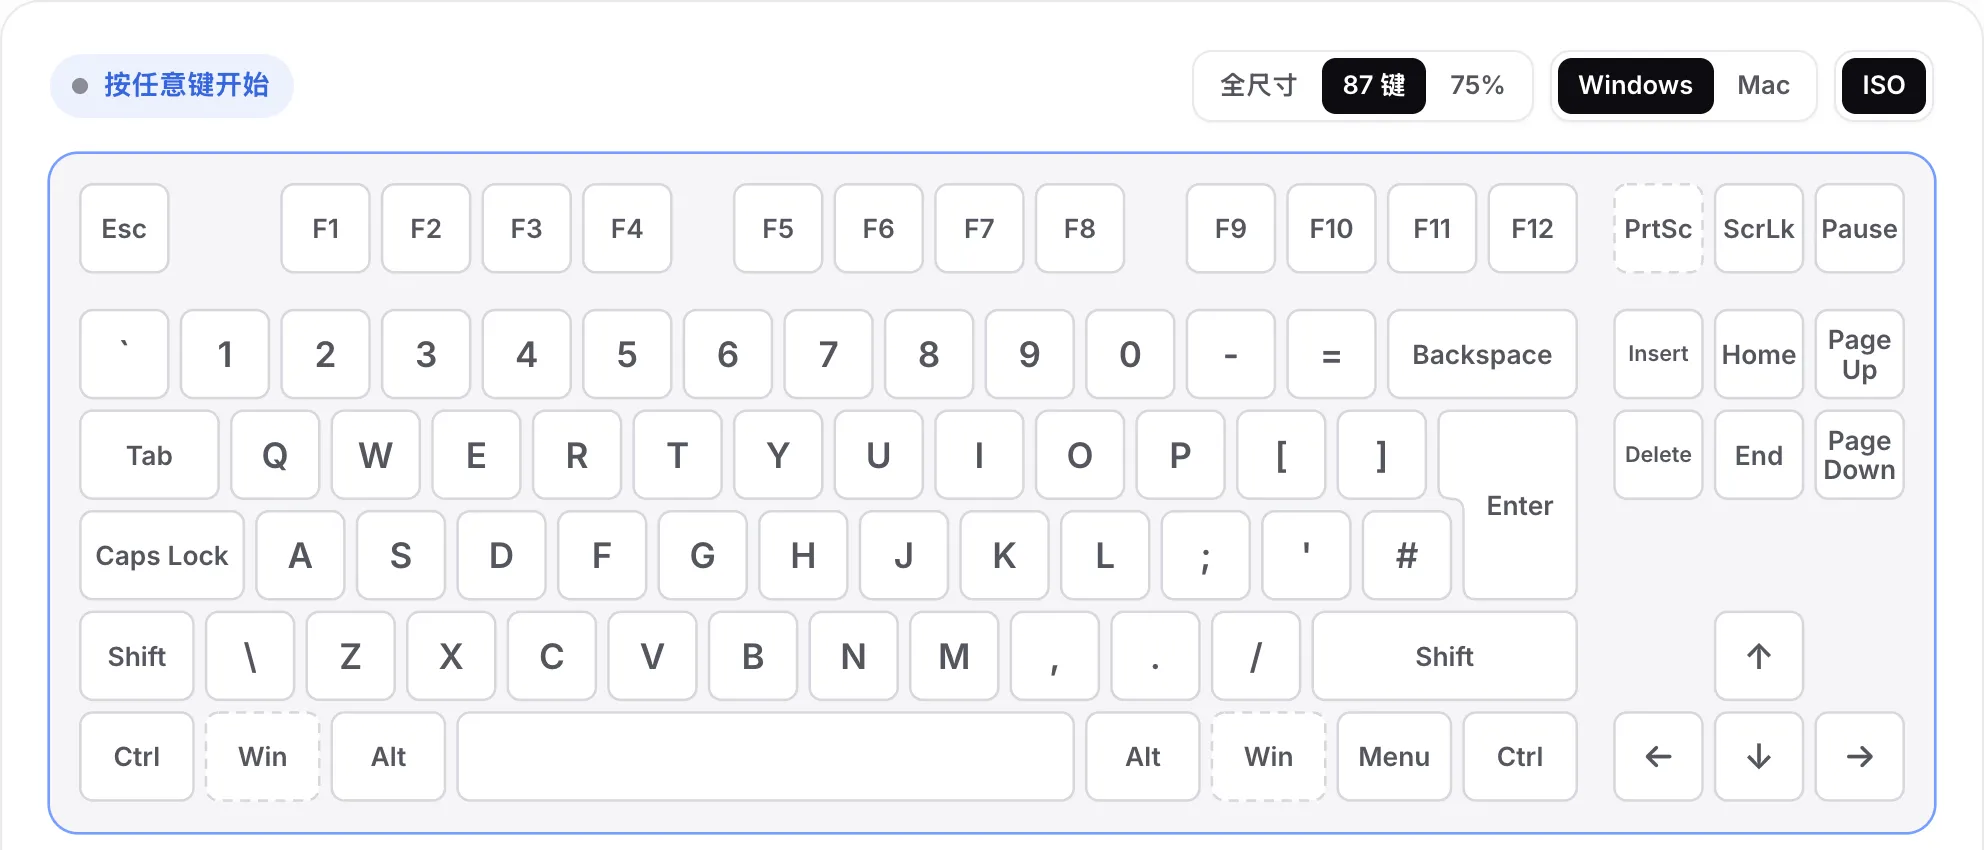
Task: Click the semicolon key
Action: pyautogui.click(x=1205, y=555)
